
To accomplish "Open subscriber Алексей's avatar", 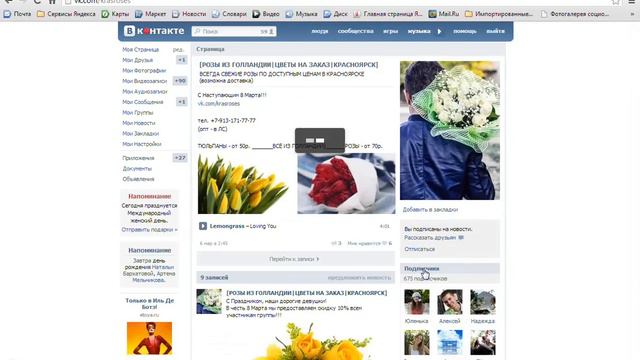I will point(450,302).
